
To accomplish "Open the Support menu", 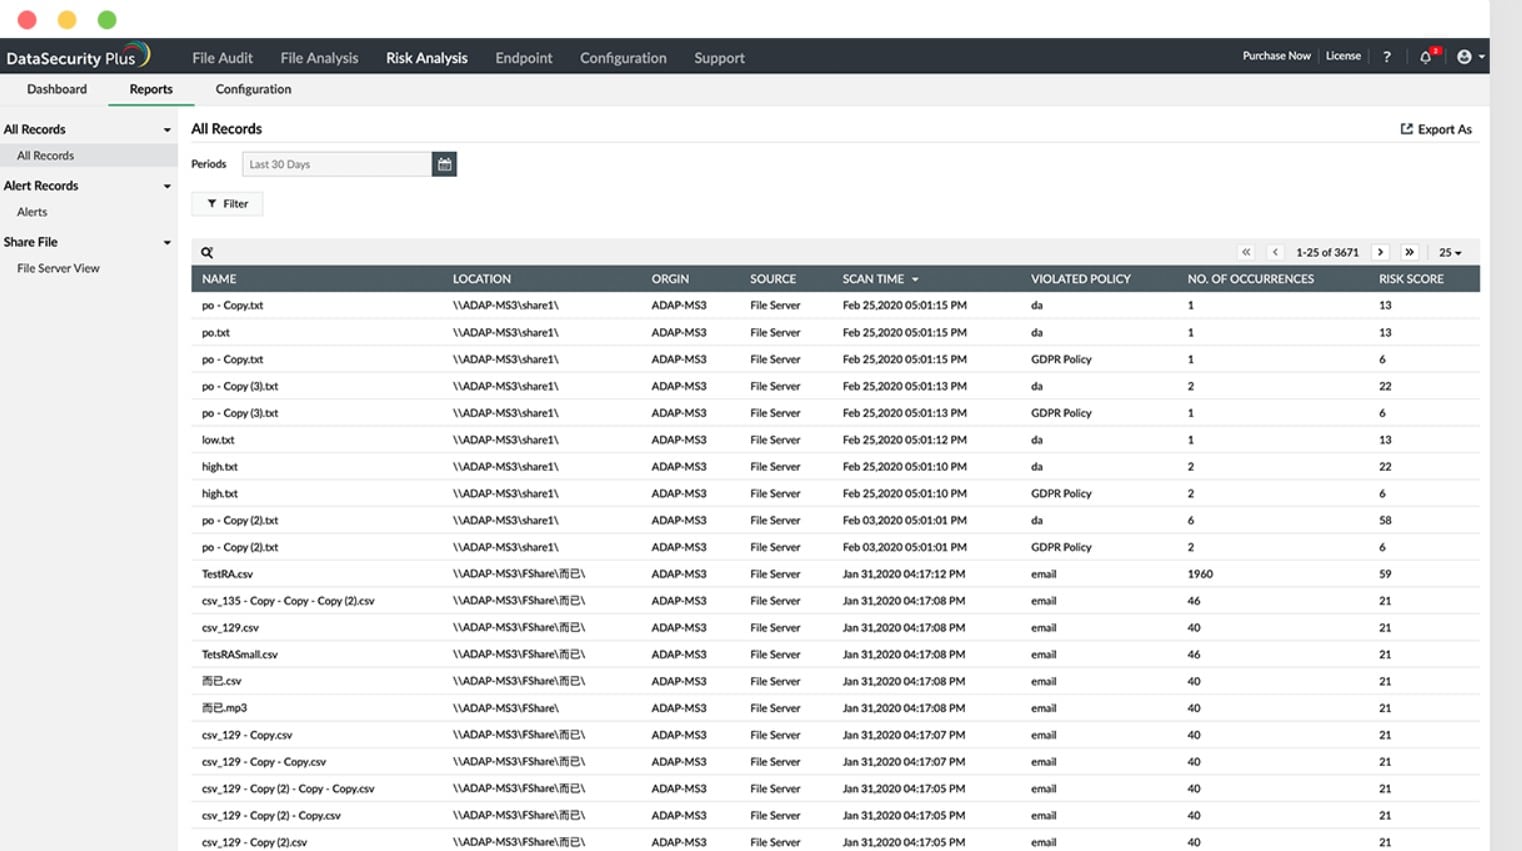I will click(720, 58).
